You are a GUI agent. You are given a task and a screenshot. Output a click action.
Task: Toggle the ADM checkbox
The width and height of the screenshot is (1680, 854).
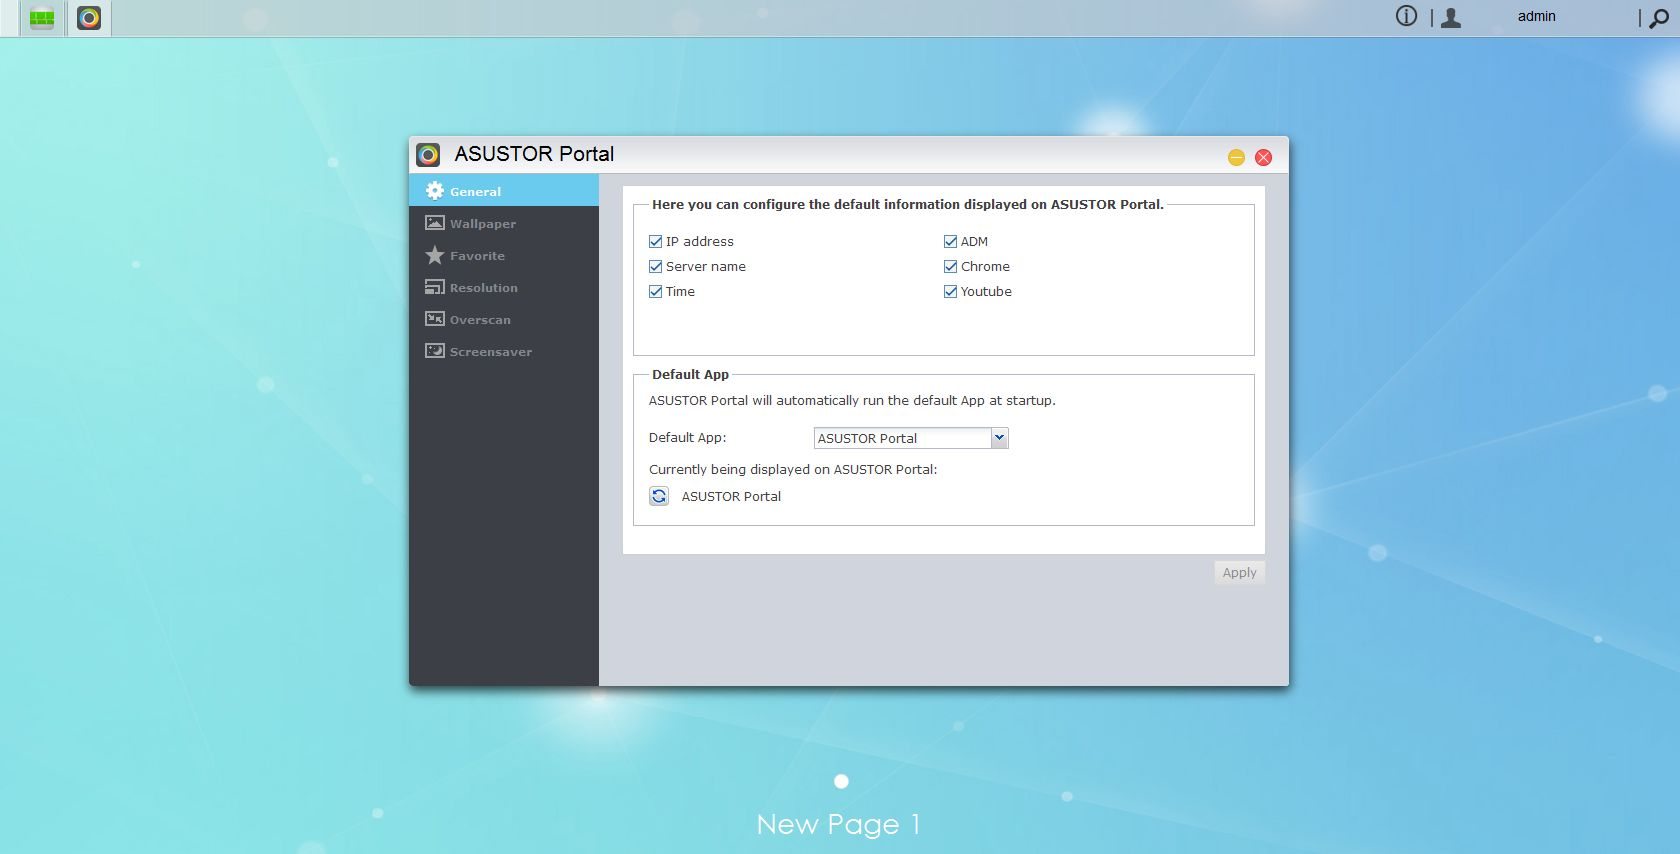(950, 241)
